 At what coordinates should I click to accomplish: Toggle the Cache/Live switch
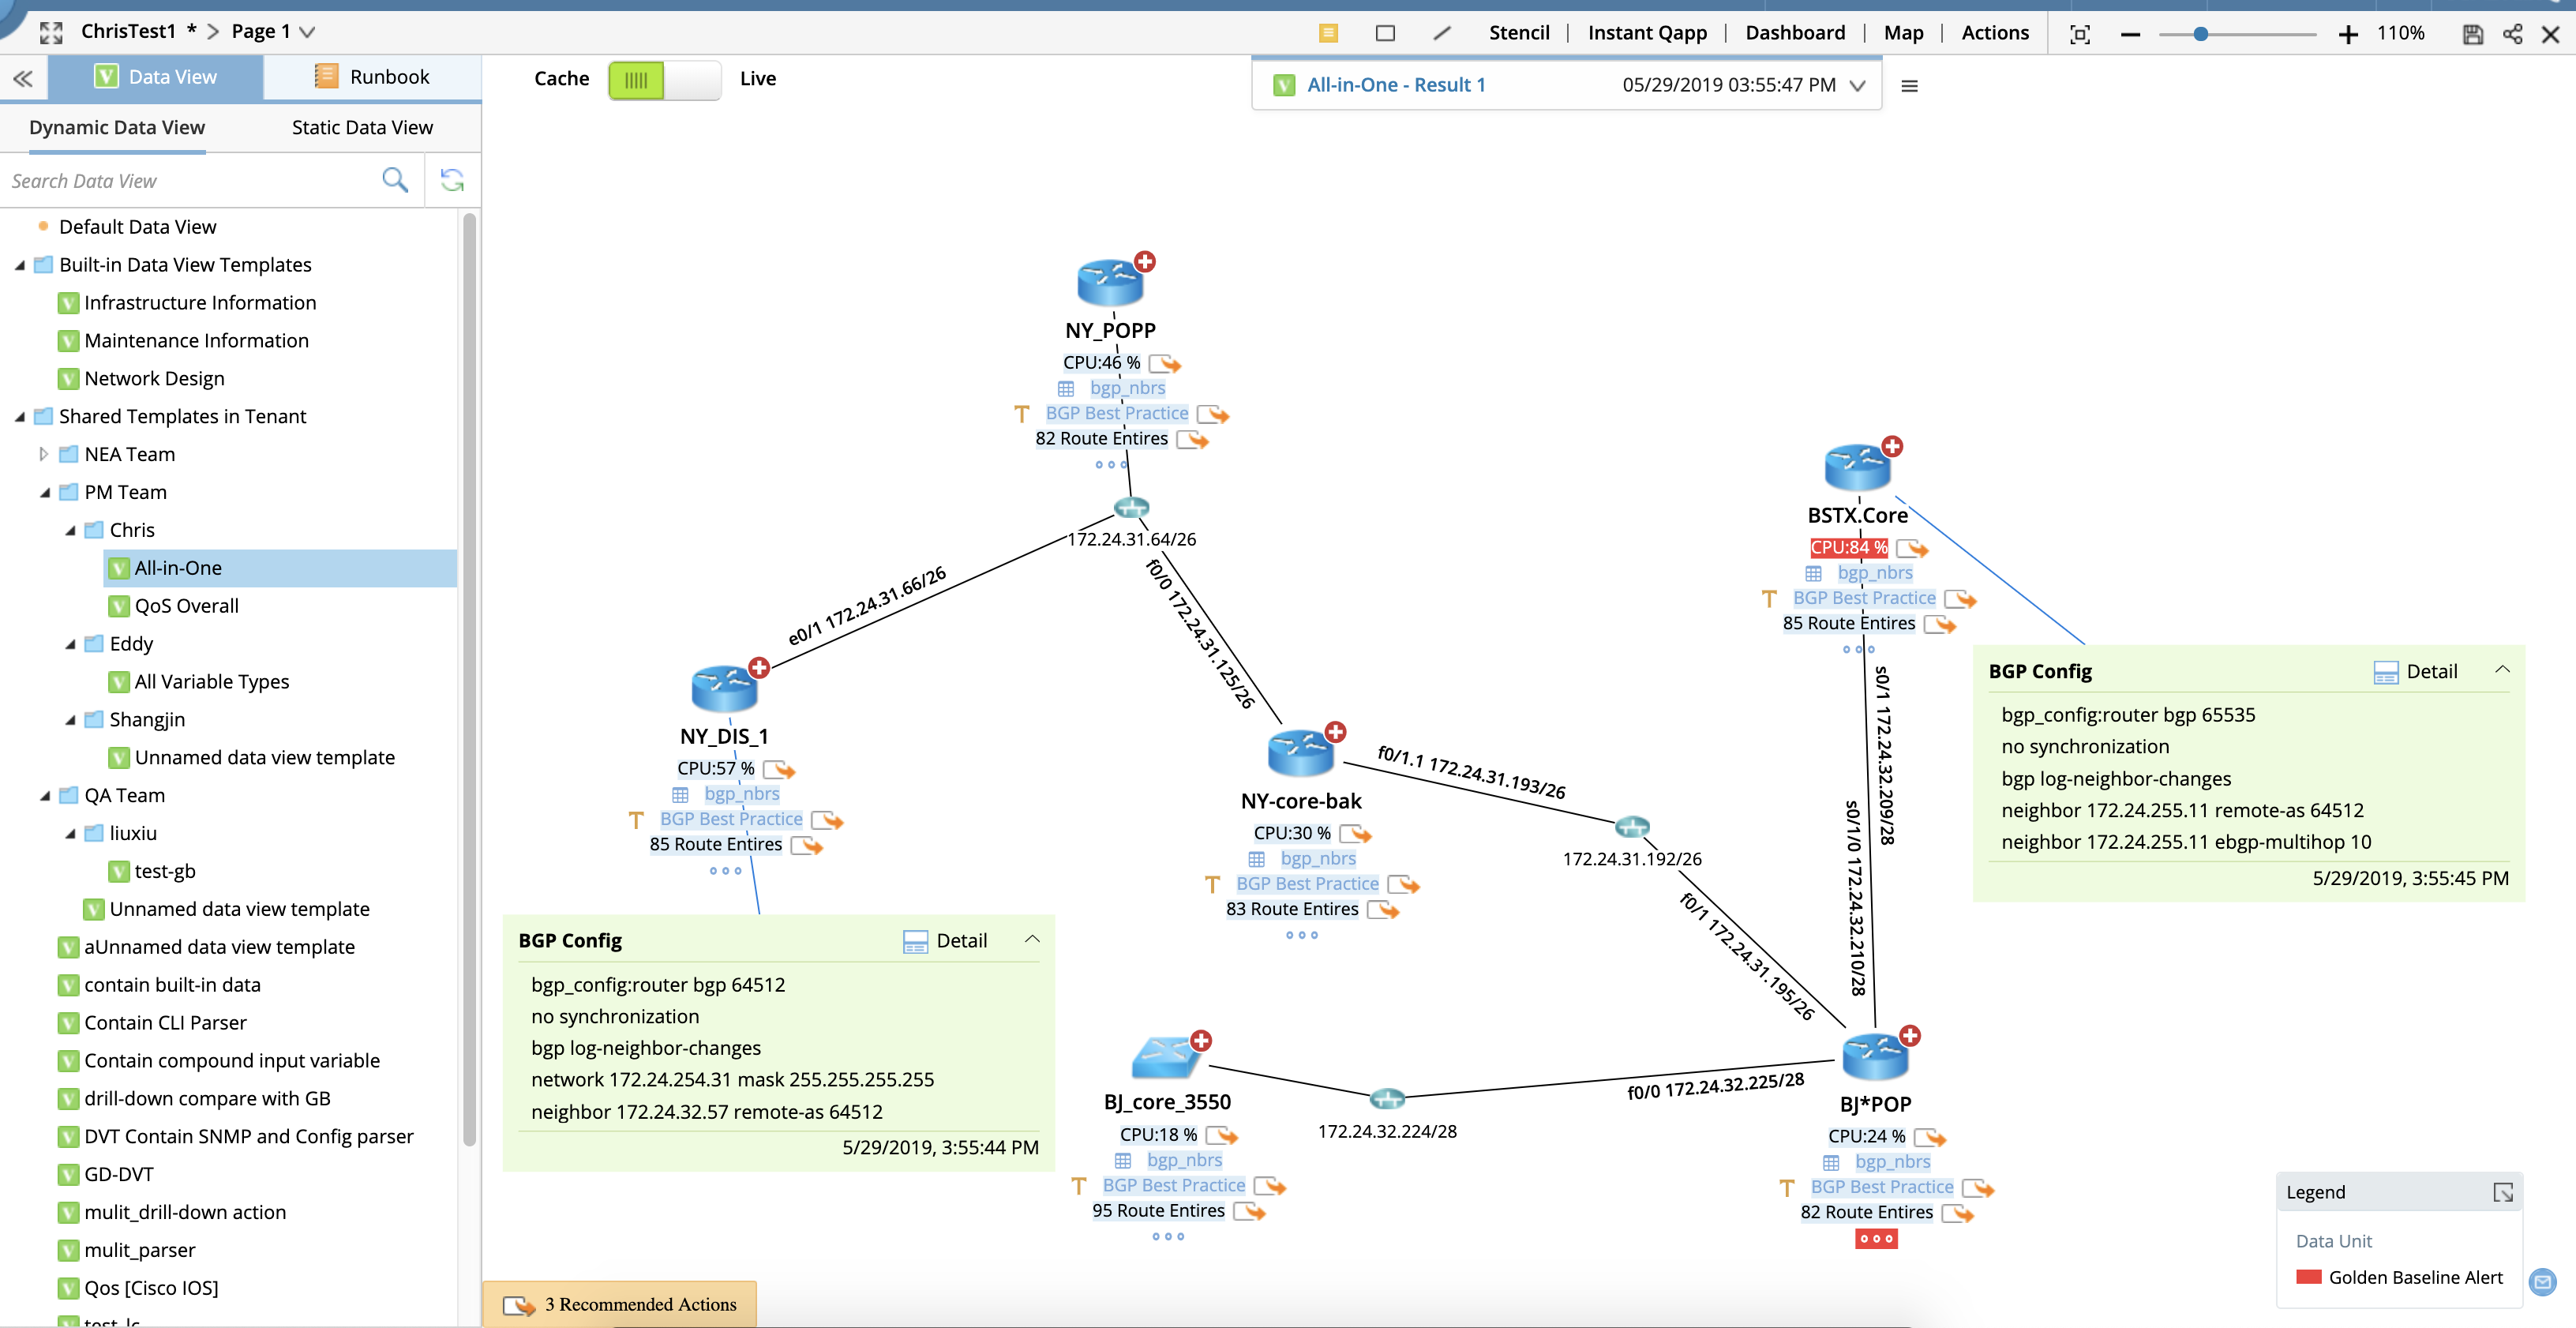pos(664,79)
